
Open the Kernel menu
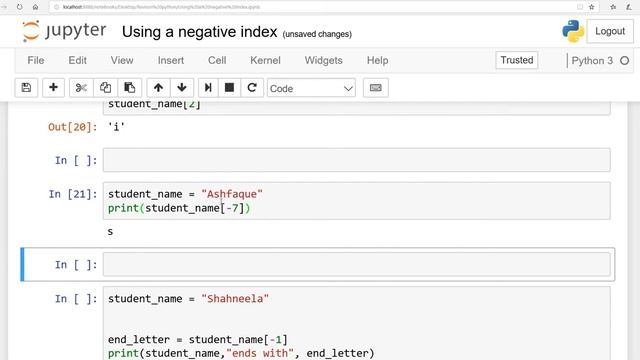coord(265,60)
